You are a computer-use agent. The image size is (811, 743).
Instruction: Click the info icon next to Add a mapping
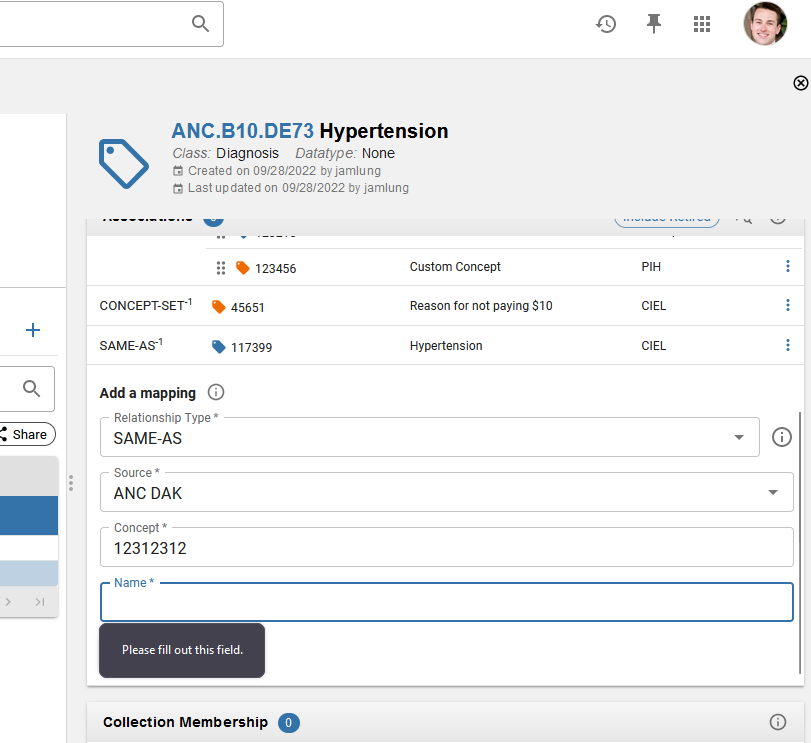(x=215, y=392)
